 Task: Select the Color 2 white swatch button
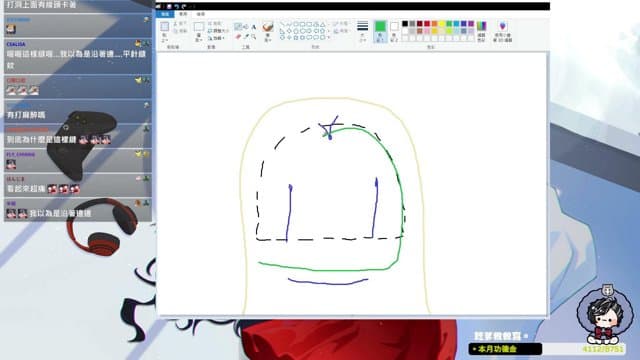click(x=394, y=31)
